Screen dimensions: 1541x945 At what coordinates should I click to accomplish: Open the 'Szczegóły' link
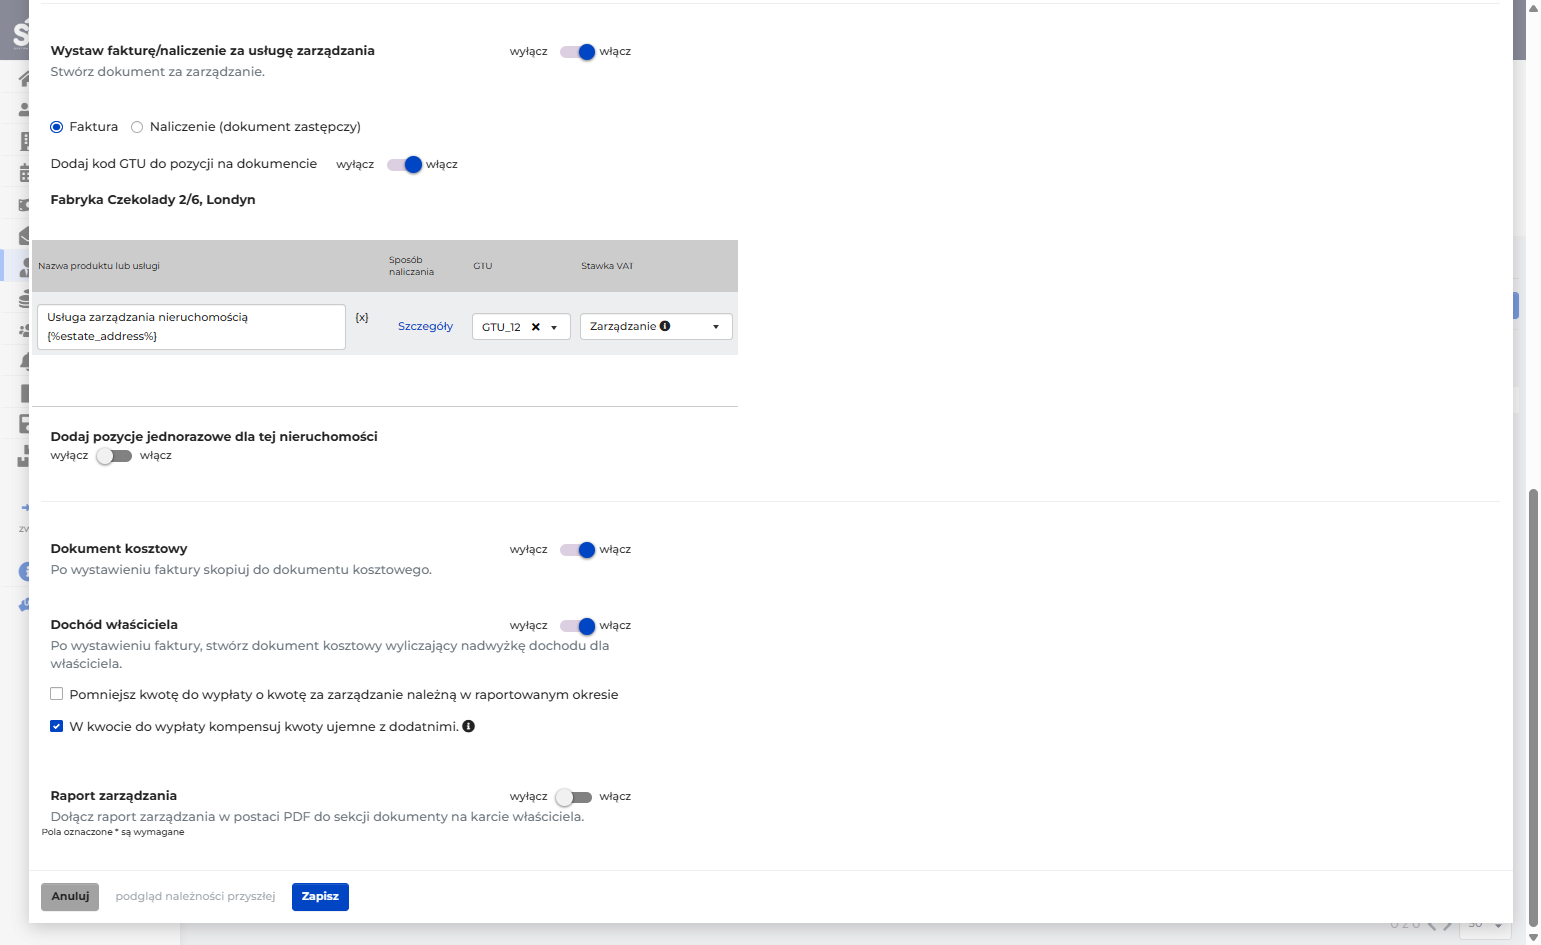point(425,326)
